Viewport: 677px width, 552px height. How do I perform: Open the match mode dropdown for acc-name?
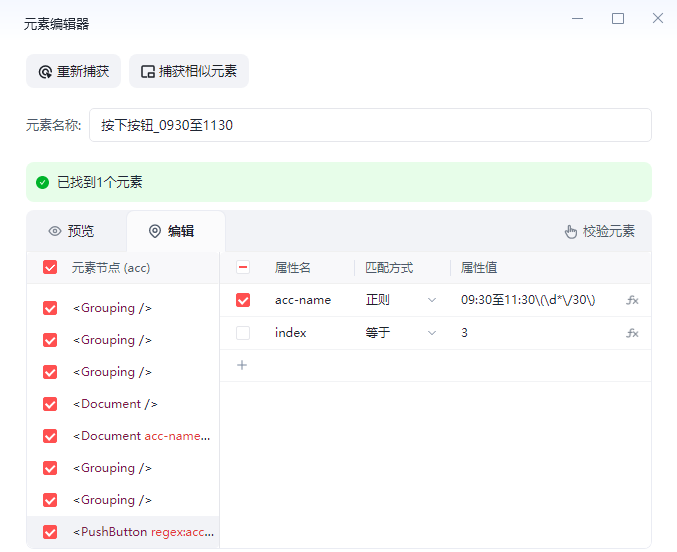click(x=401, y=300)
